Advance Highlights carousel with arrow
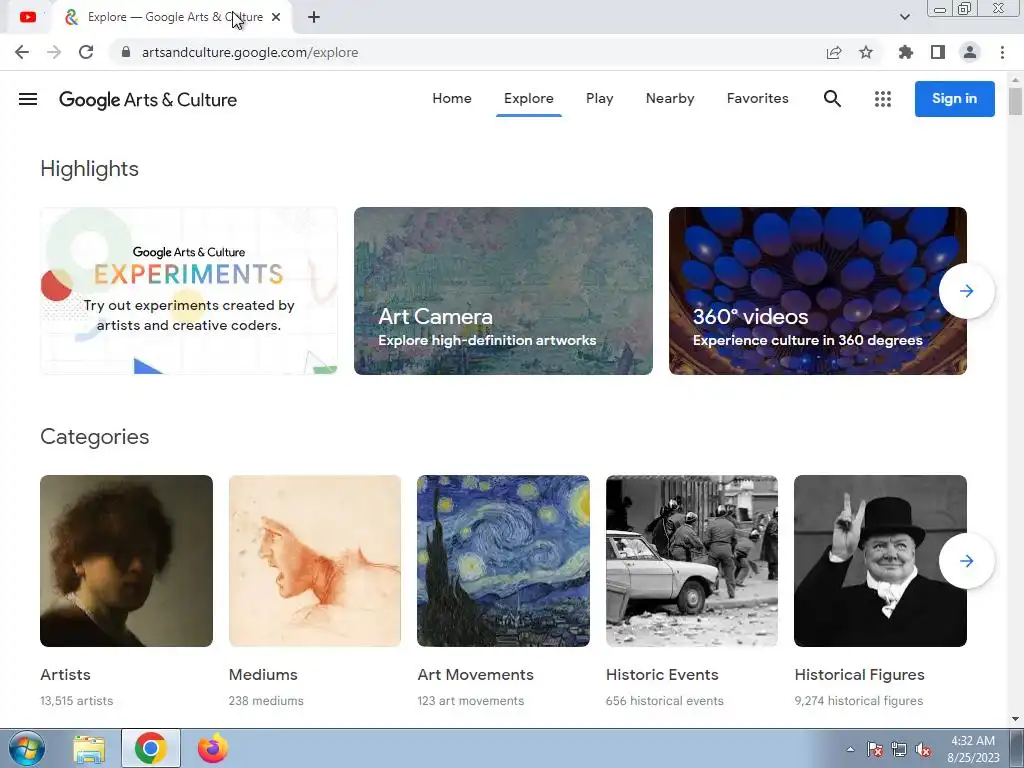This screenshot has height=768, width=1024. pos(967,291)
